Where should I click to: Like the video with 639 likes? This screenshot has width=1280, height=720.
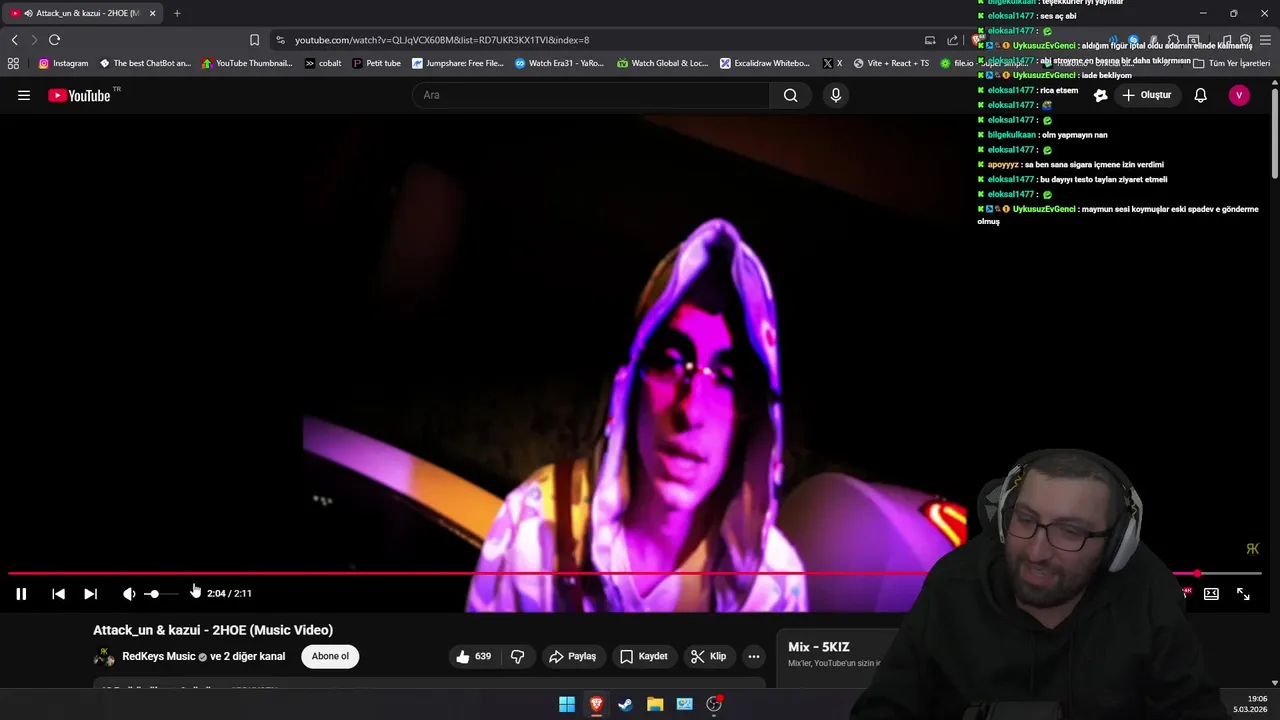pyautogui.click(x=474, y=656)
